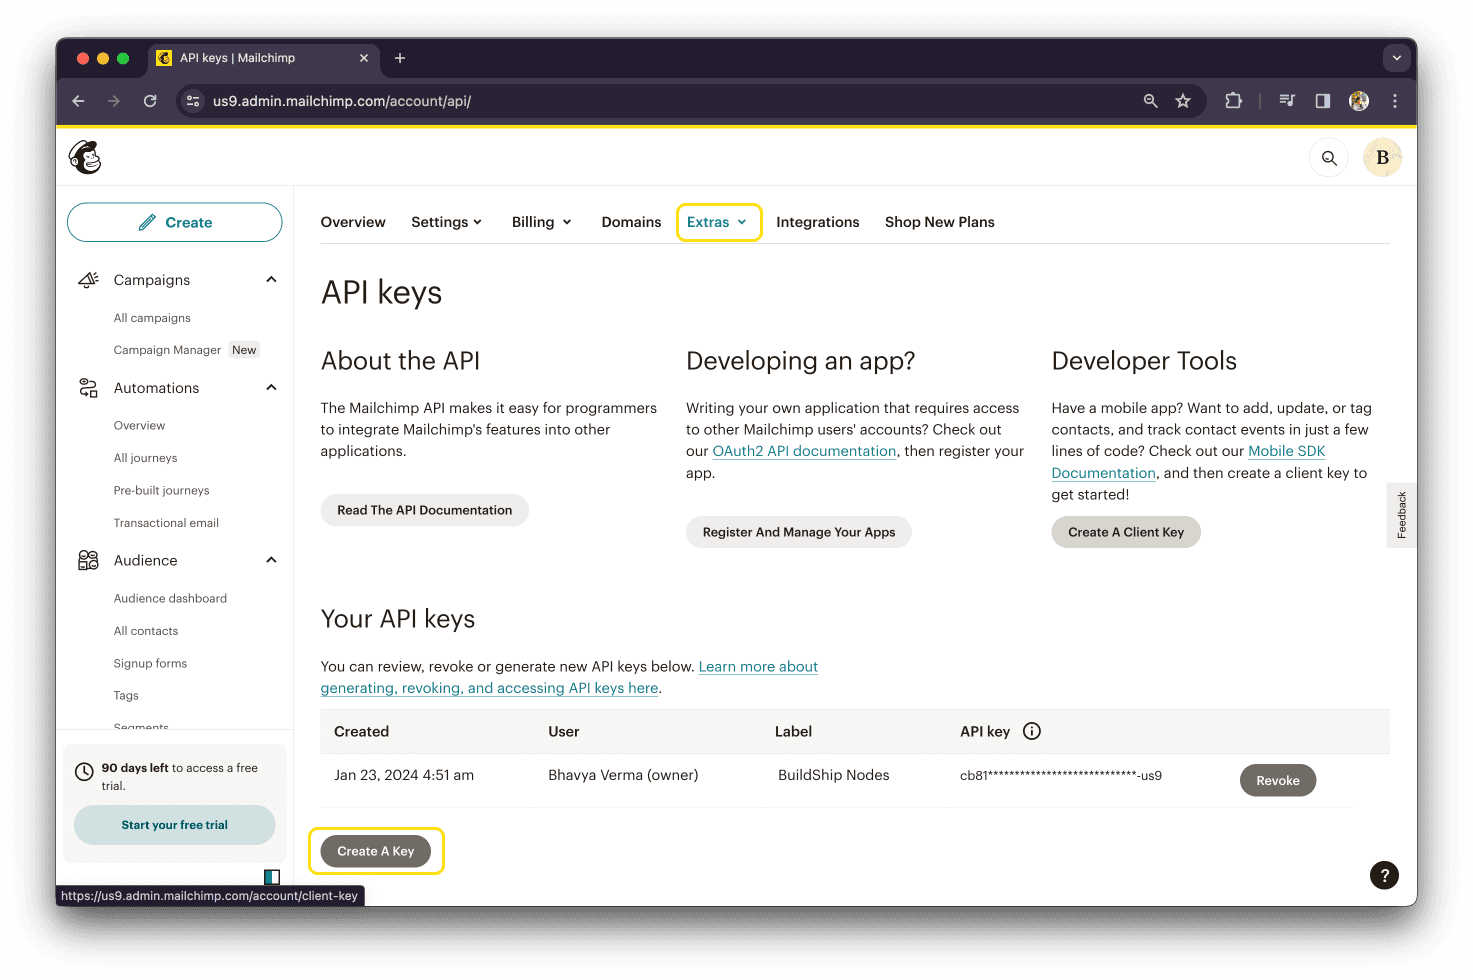Click the Audience icon in the sidebar

[88, 560]
